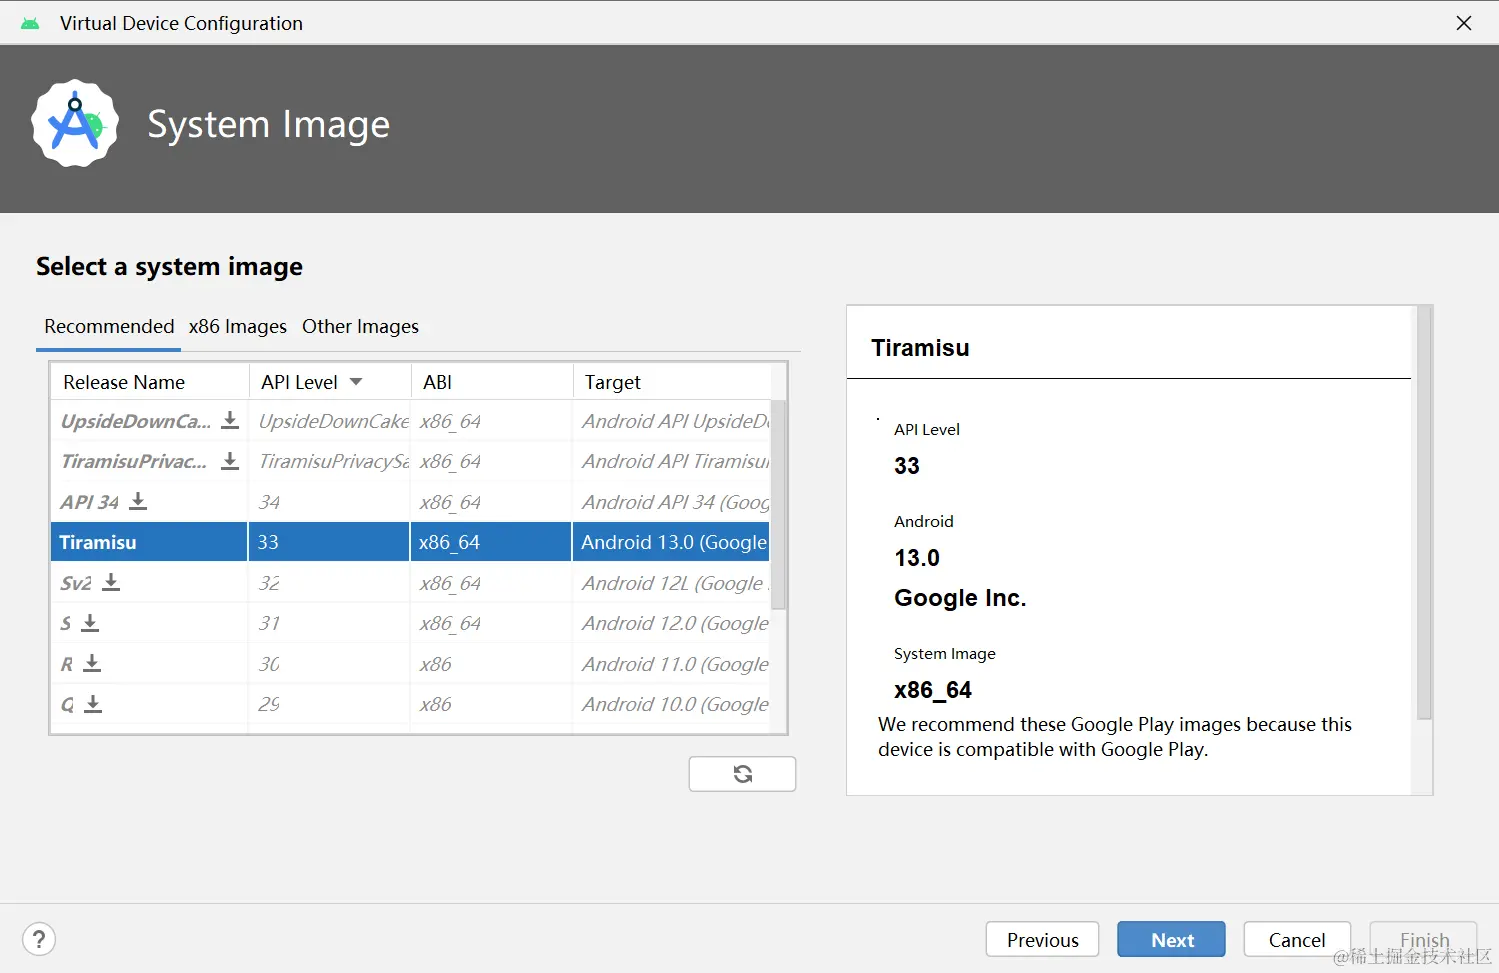Select the TiramisuPrivac... release name
The image size is (1499, 973).
(x=134, y=461)
